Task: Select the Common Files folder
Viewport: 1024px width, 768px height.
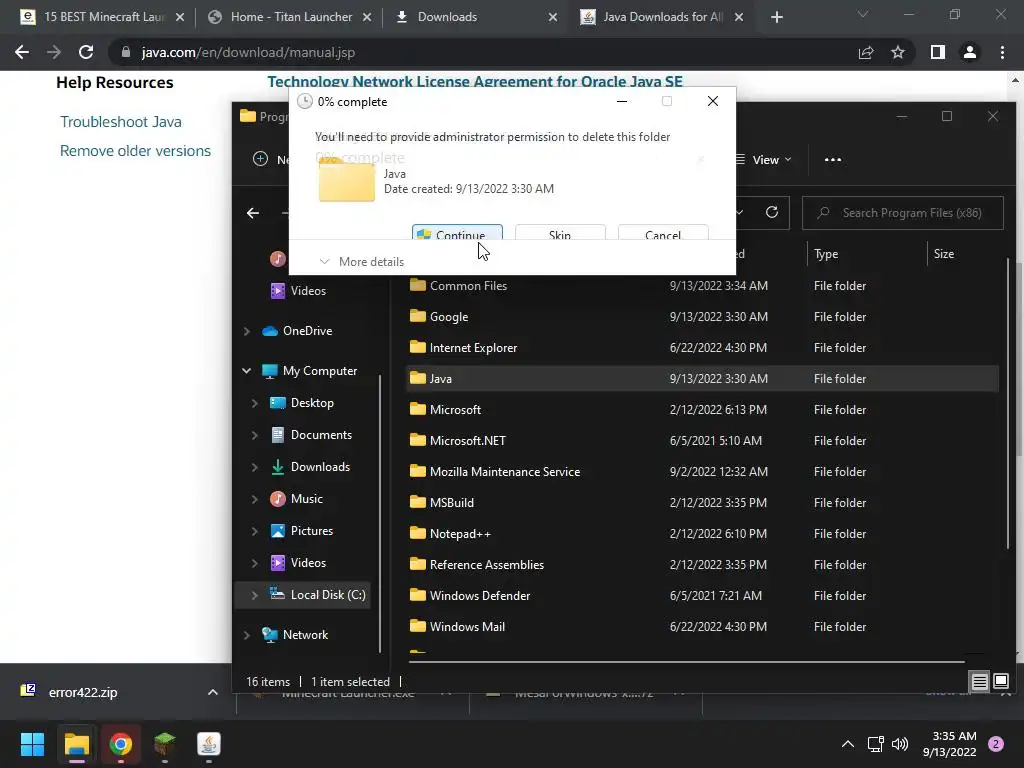Action: (x=702, y=285)
